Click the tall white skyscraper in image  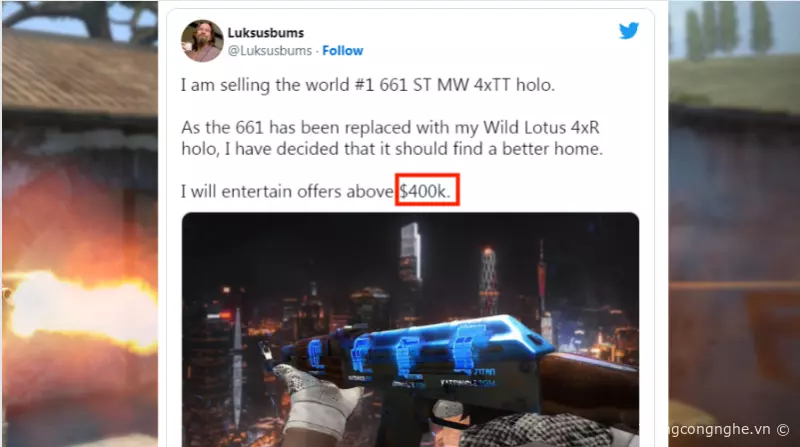tap(411, 253)
